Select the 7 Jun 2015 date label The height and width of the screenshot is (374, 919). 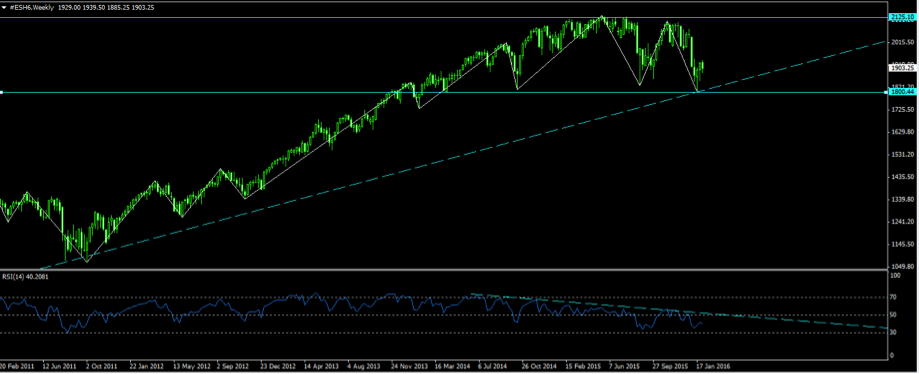tap(624, 365)
